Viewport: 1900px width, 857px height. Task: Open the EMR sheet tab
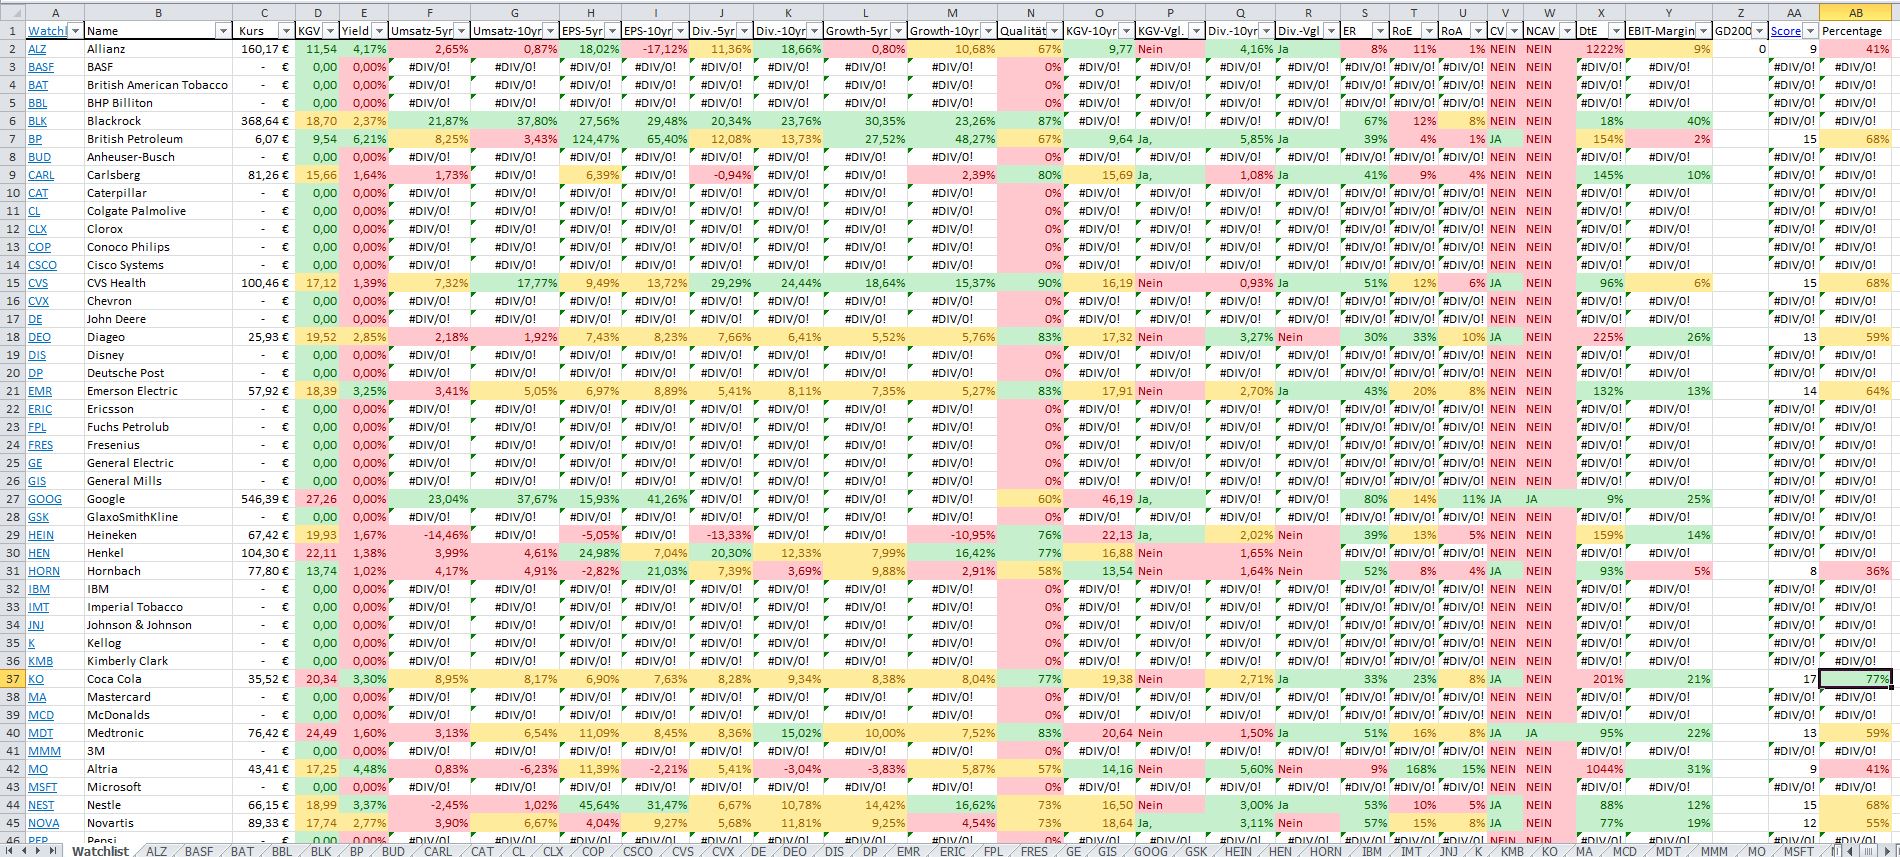pyautogui.click(x=908, y=851)
